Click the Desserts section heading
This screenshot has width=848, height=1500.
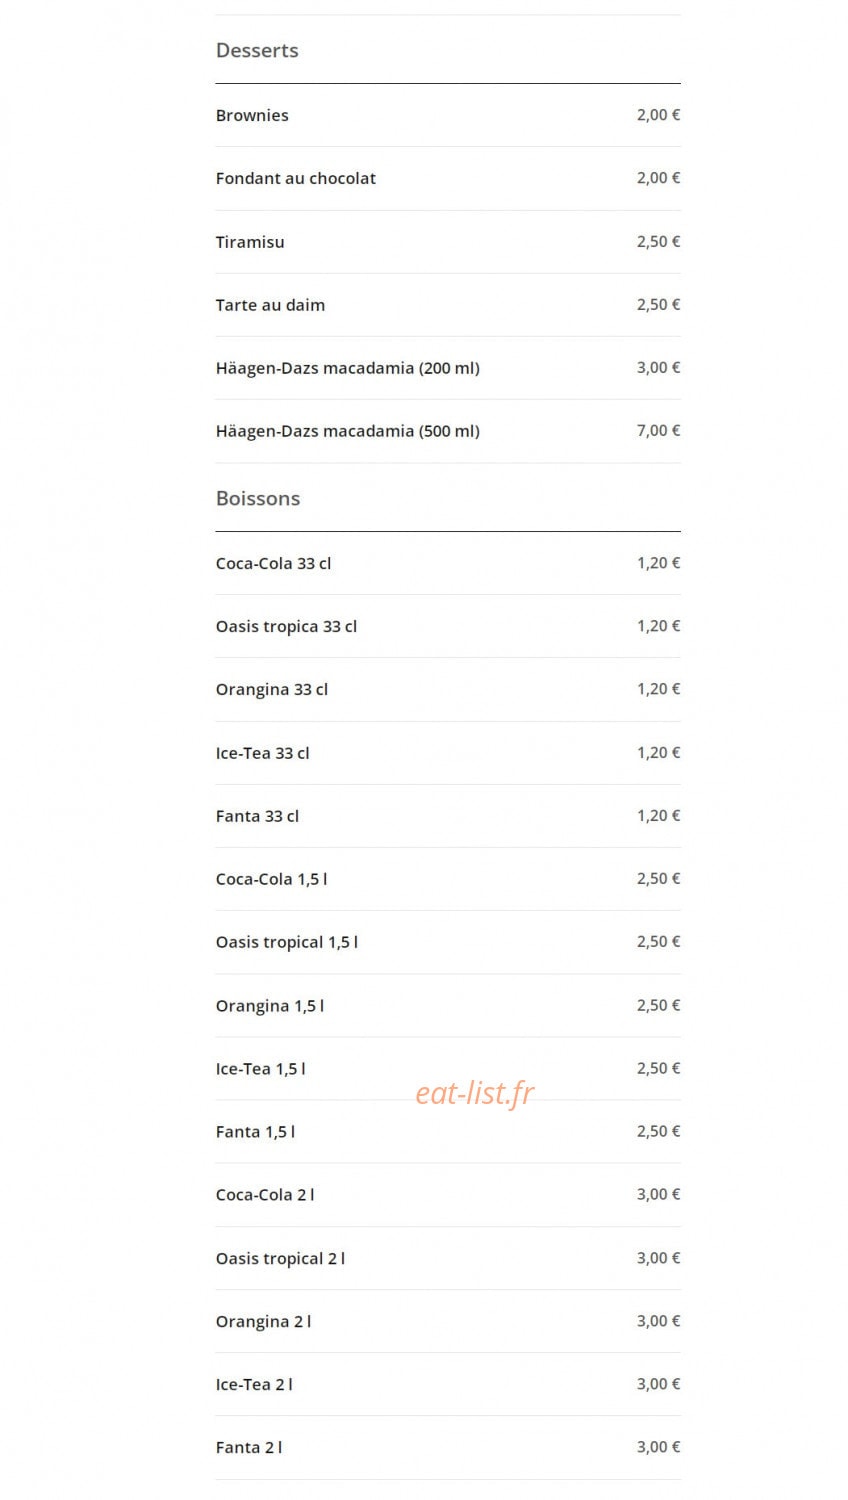click(x=257, y=50)
